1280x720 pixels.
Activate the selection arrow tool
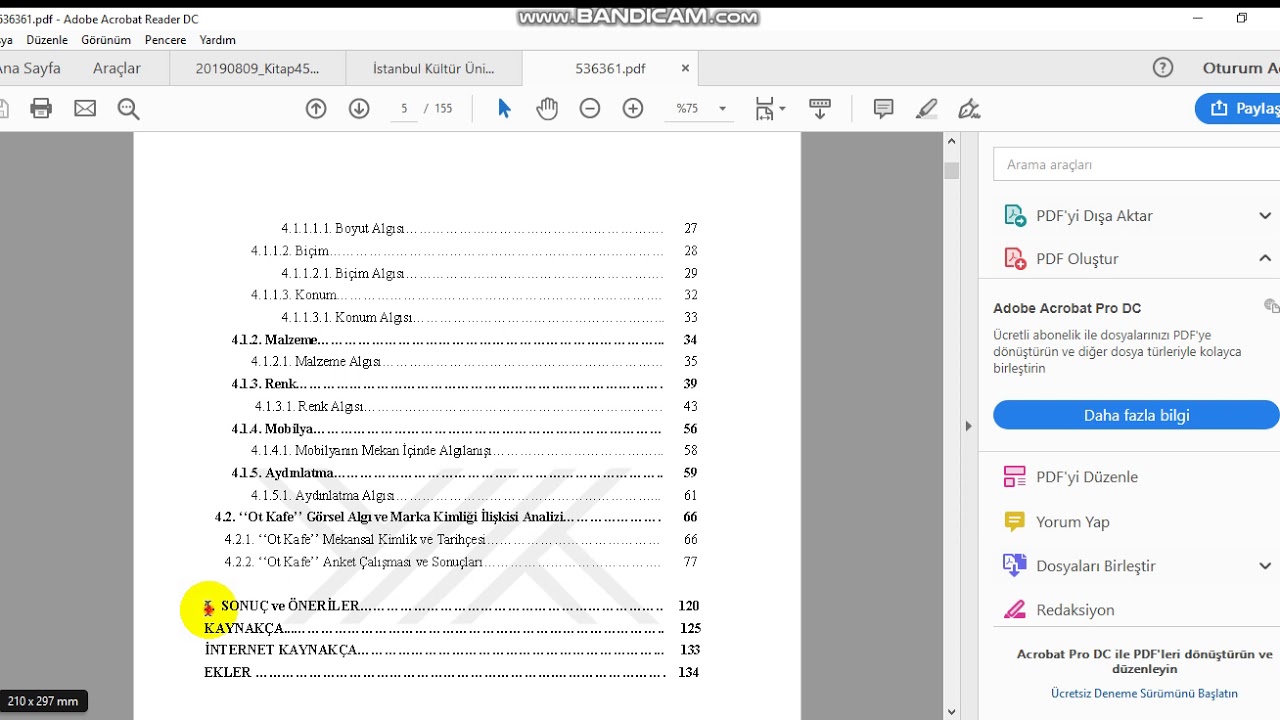(x=504, y=108)
